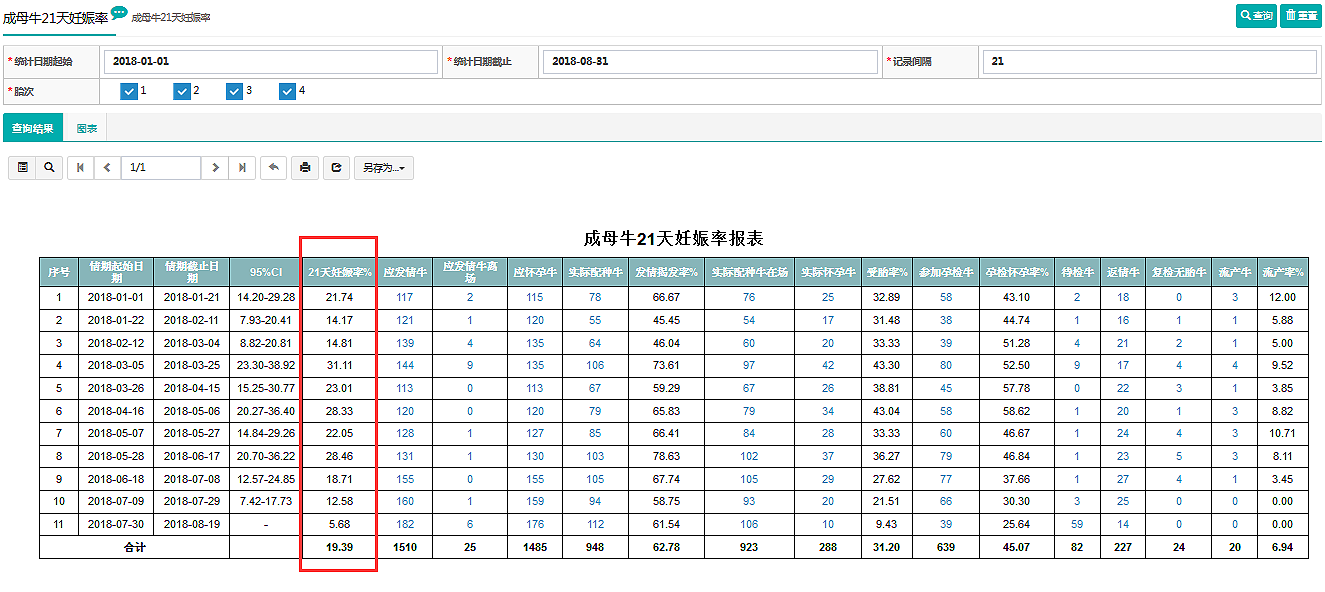Uncheck parity 1 checkbox
The width and height of the screenshot is (1325, 592).
pyautogui.click(x=129, y=91)
